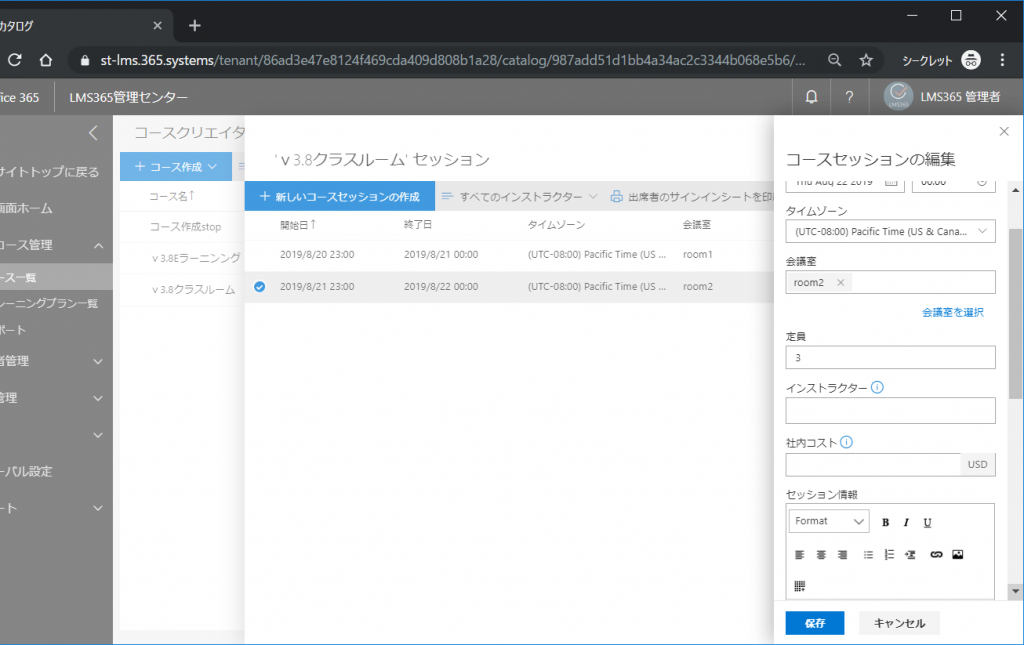The width and height of the screenshot is (1024, 645).
Task: Click the bulleted list icon
Action: (x=868, y=554)
